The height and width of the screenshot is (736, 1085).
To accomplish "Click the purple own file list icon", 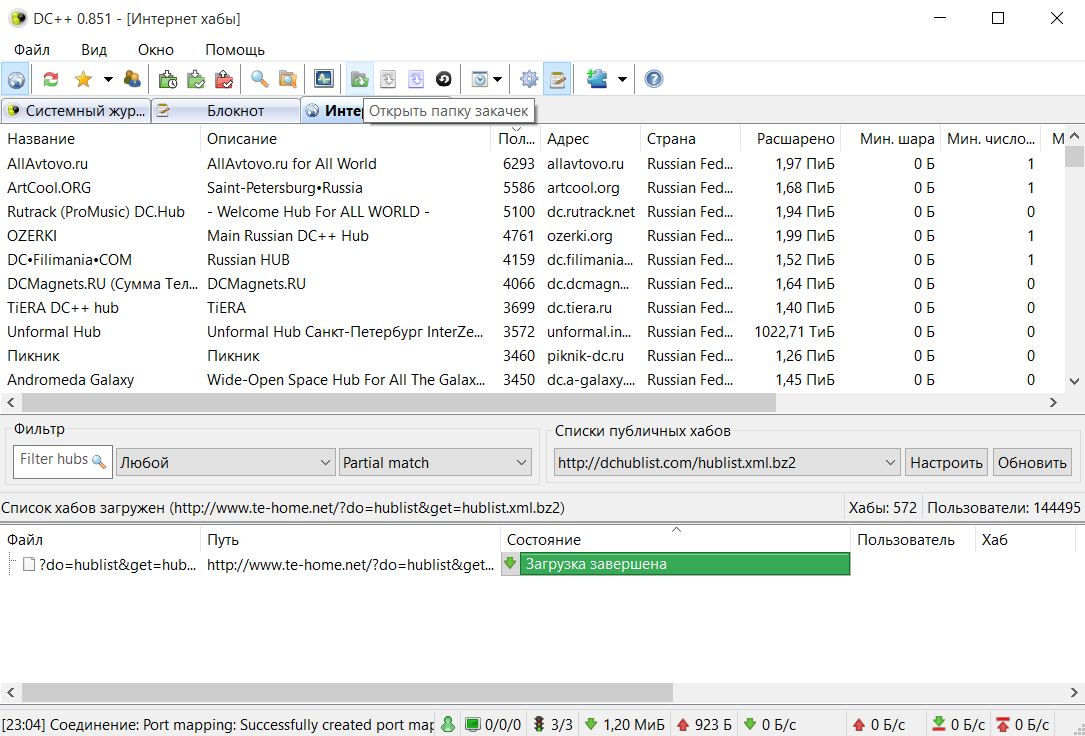I will point(415,80).
